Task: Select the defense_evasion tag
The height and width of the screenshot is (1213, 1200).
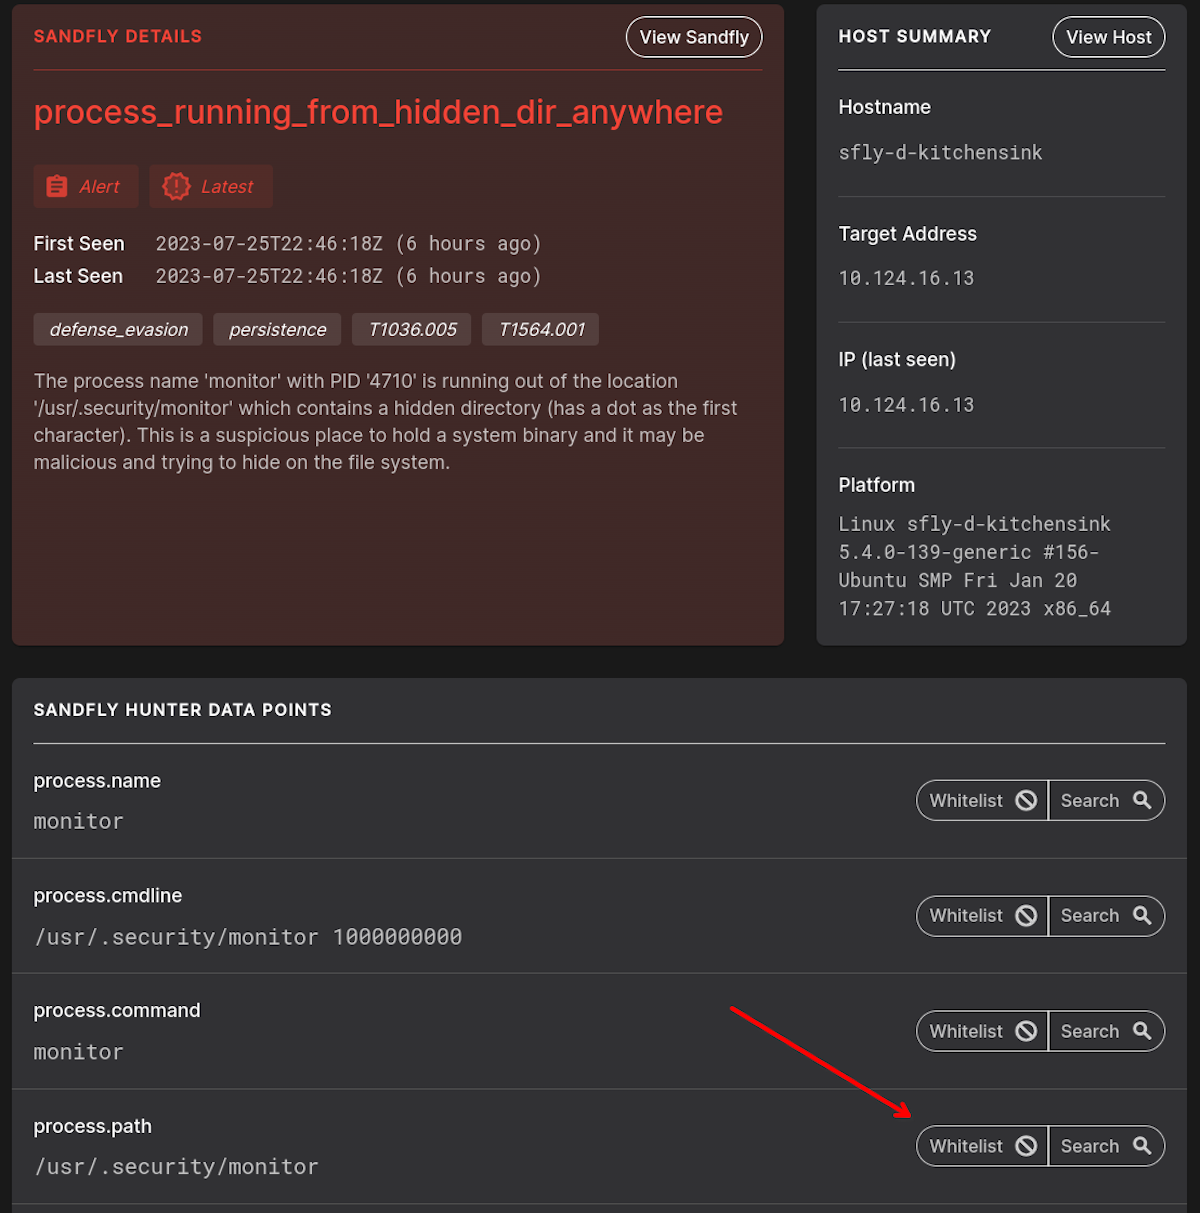Action: (x=117, y=329)
